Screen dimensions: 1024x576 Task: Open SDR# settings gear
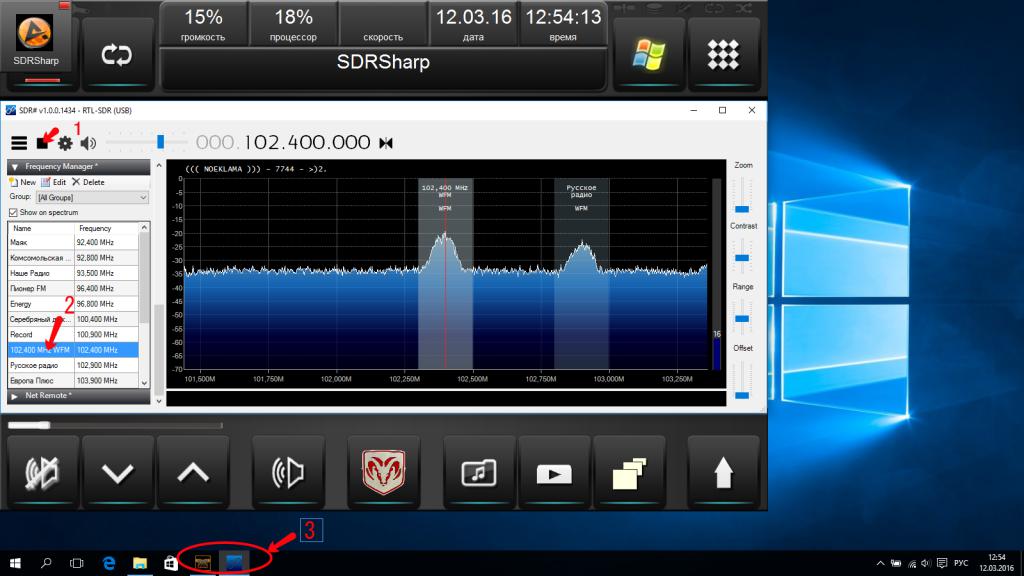[x=66, y=143]
